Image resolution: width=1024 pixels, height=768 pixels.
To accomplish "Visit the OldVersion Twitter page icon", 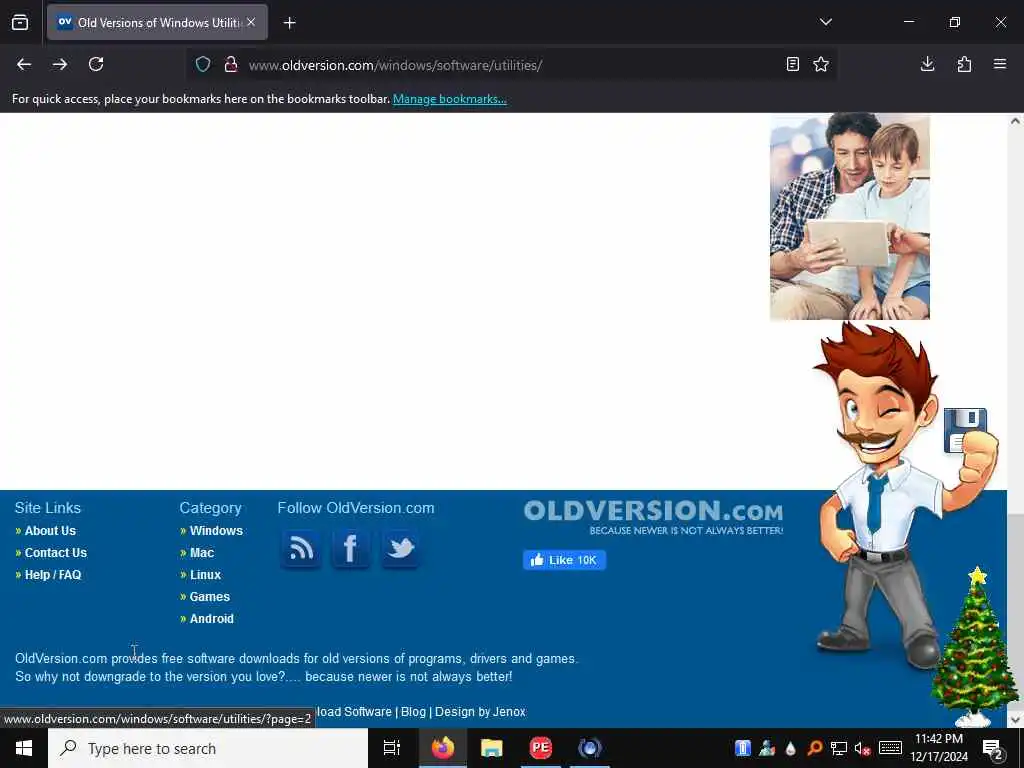I will click(400, 548).
